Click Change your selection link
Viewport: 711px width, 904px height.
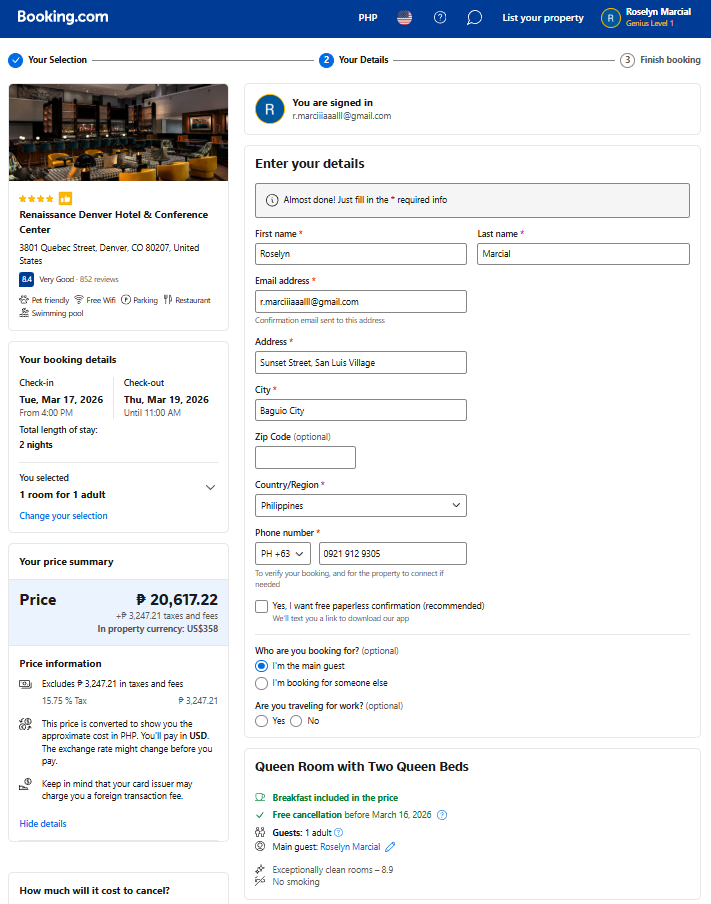tap(63, 516)
